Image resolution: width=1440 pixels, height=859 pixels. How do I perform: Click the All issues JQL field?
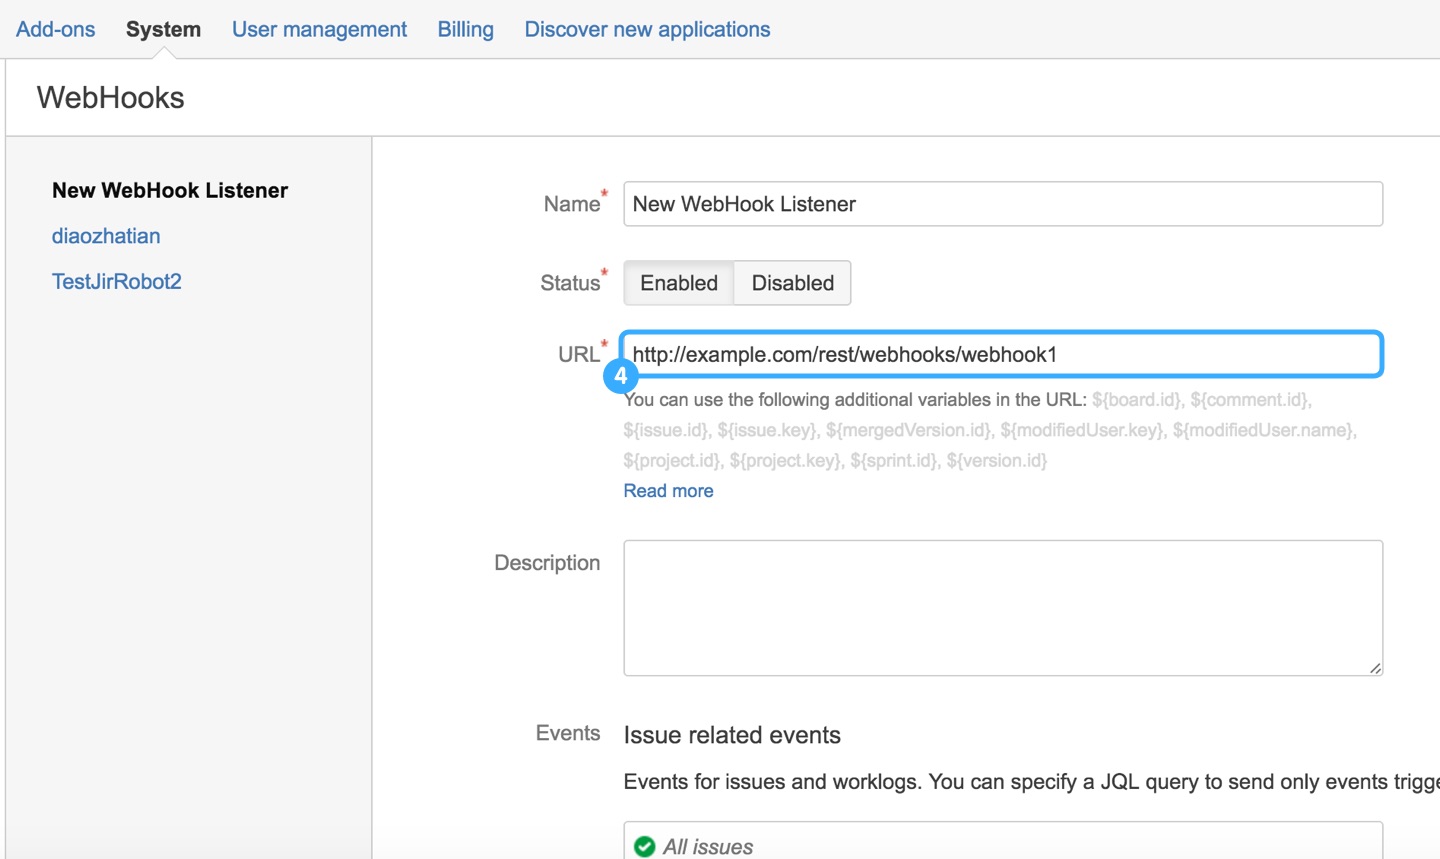coord(1003,841)
